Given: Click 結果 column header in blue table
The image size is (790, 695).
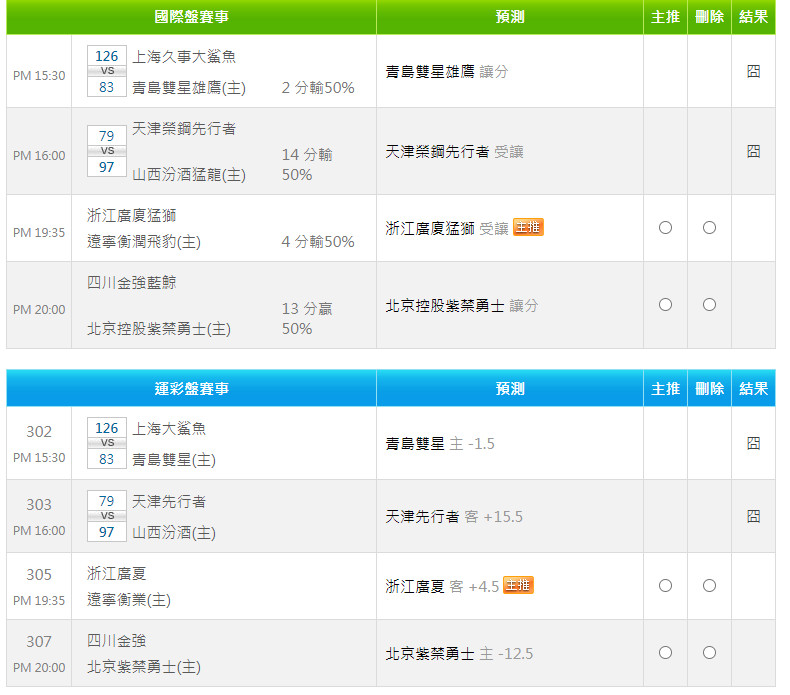Looking at the screenshot, I should pos(753,389).
